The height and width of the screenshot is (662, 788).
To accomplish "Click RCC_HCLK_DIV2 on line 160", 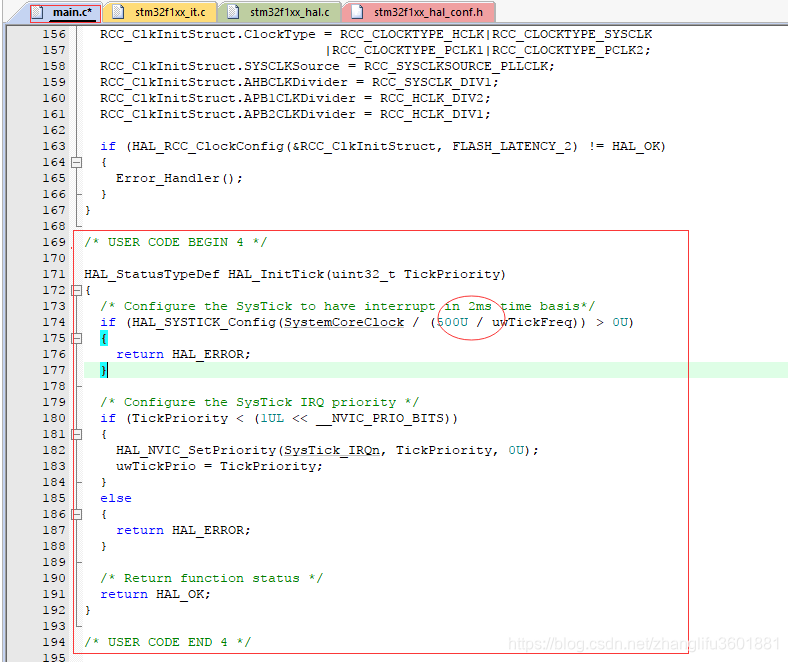I will [x=432, y=99].
